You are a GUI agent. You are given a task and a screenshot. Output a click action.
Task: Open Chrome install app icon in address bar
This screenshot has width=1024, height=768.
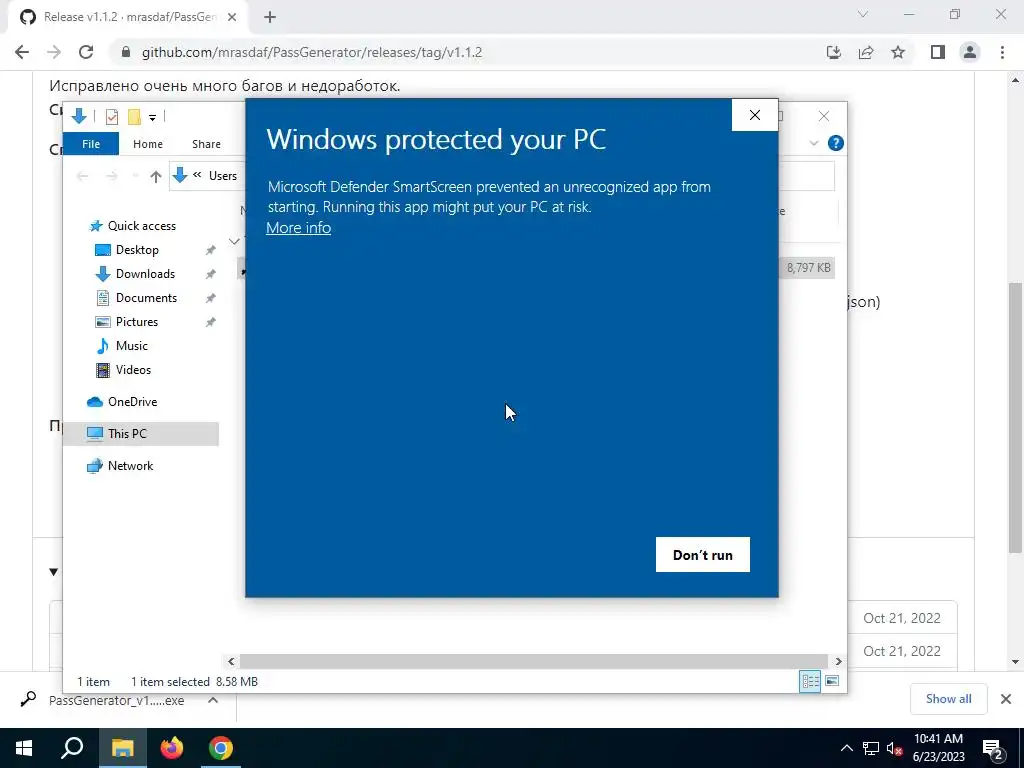pyautogui.click(x=833, y=52)
